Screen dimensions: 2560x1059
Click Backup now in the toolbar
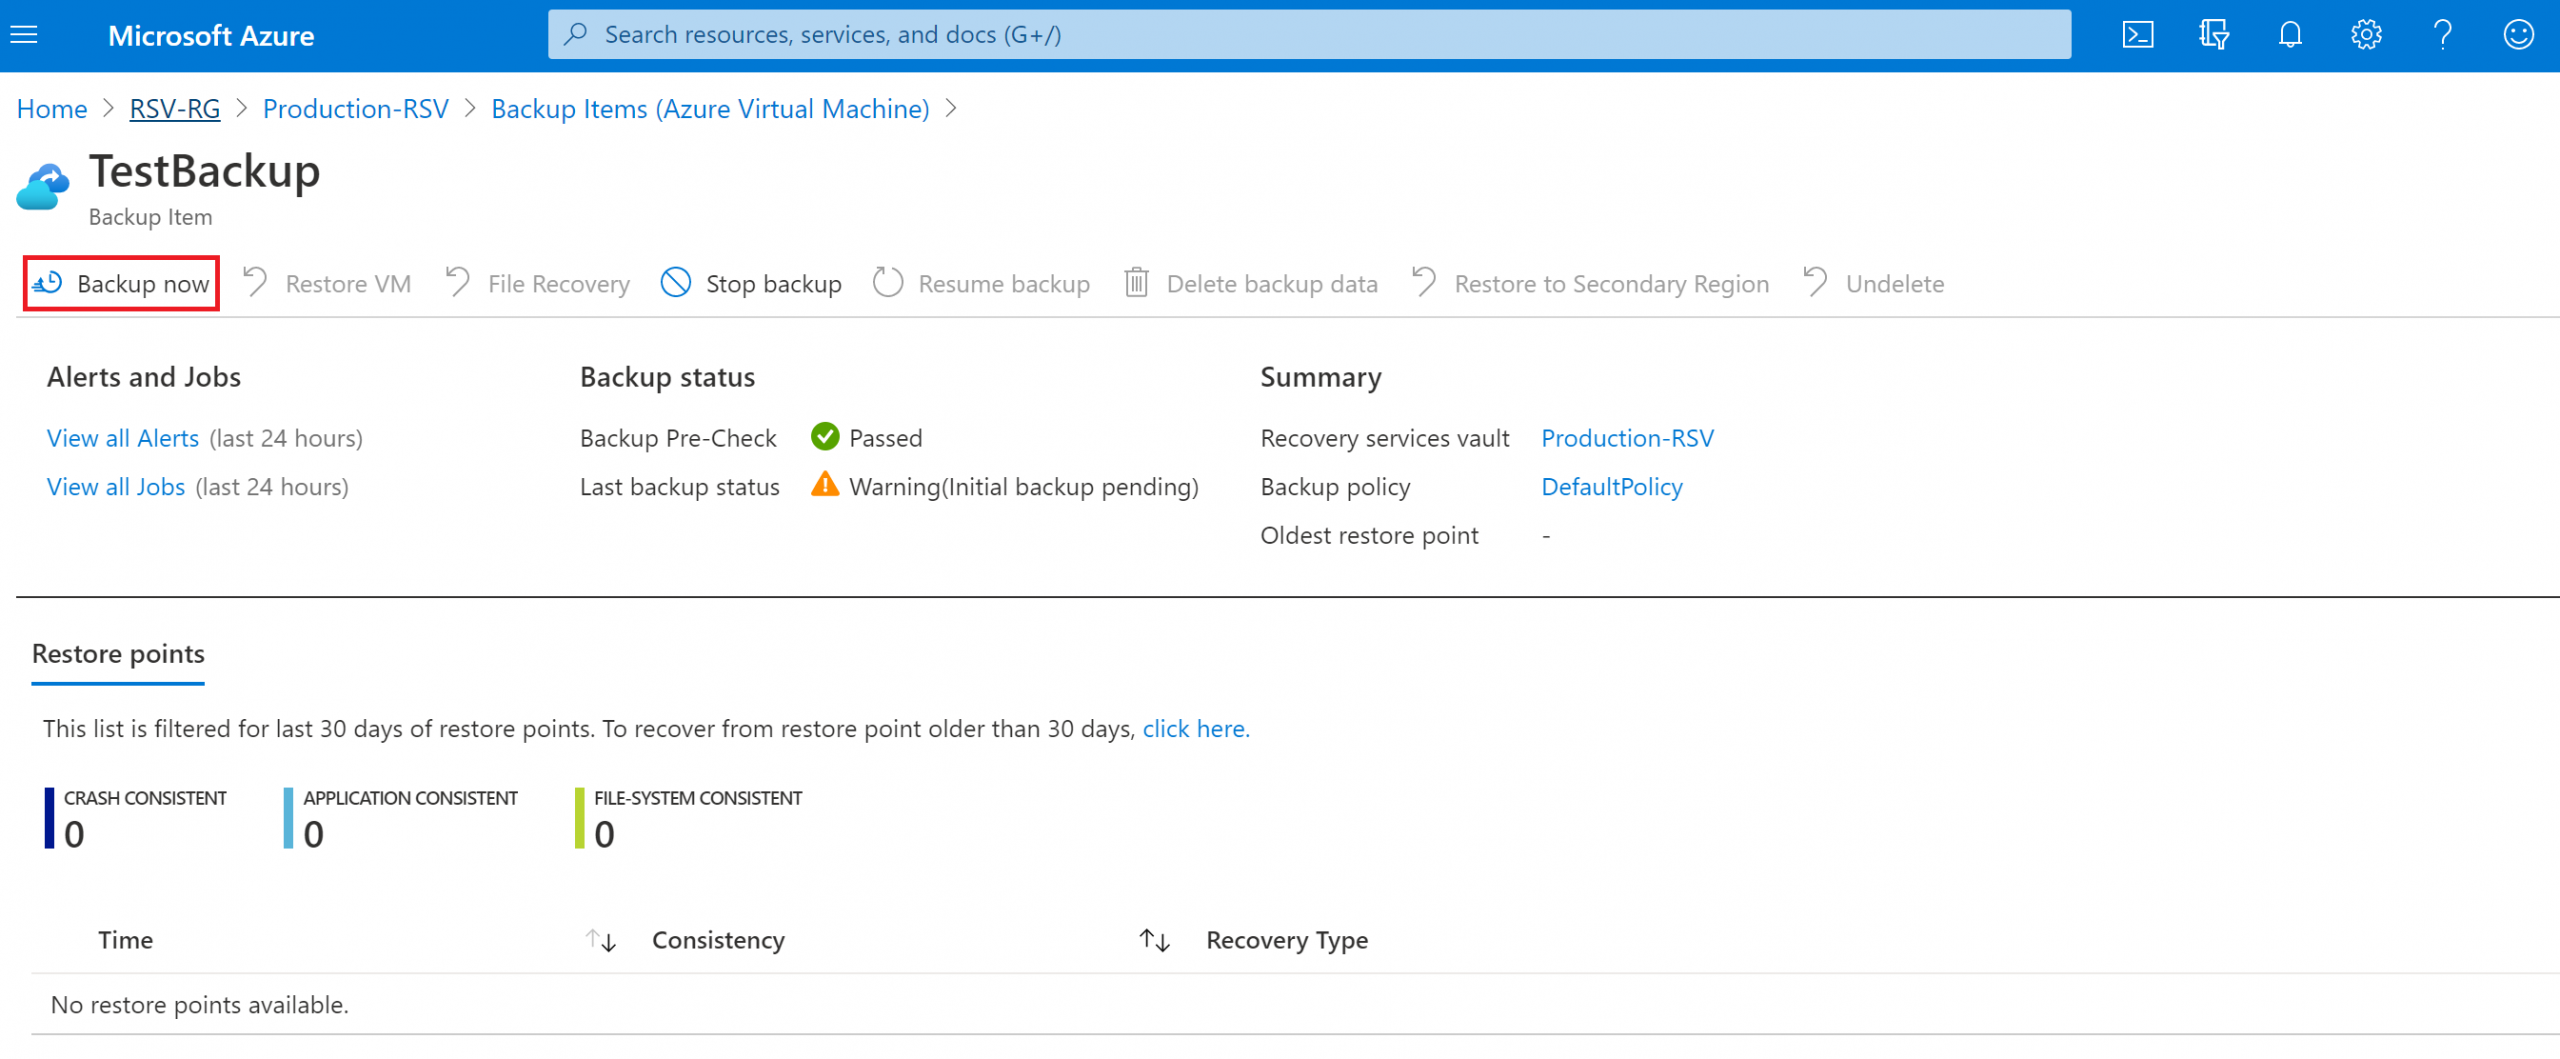coord(121,283)
